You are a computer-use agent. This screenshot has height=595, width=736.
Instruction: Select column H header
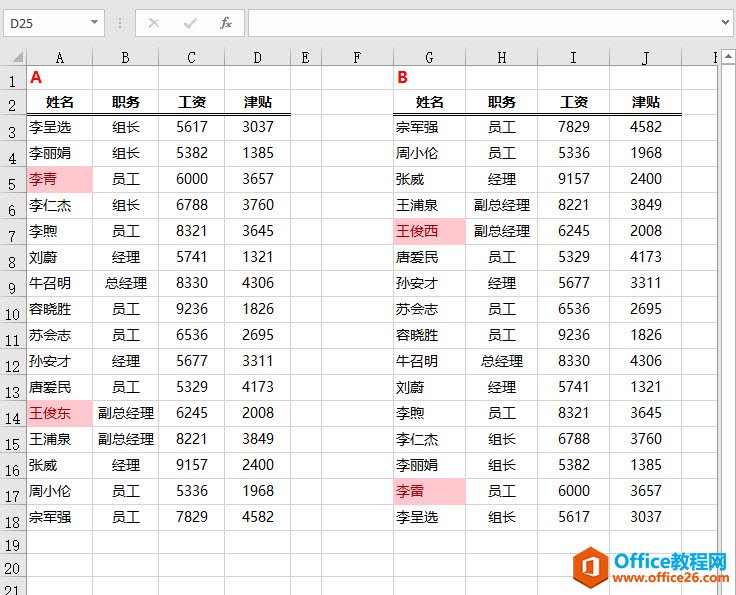tap(501, 58)
